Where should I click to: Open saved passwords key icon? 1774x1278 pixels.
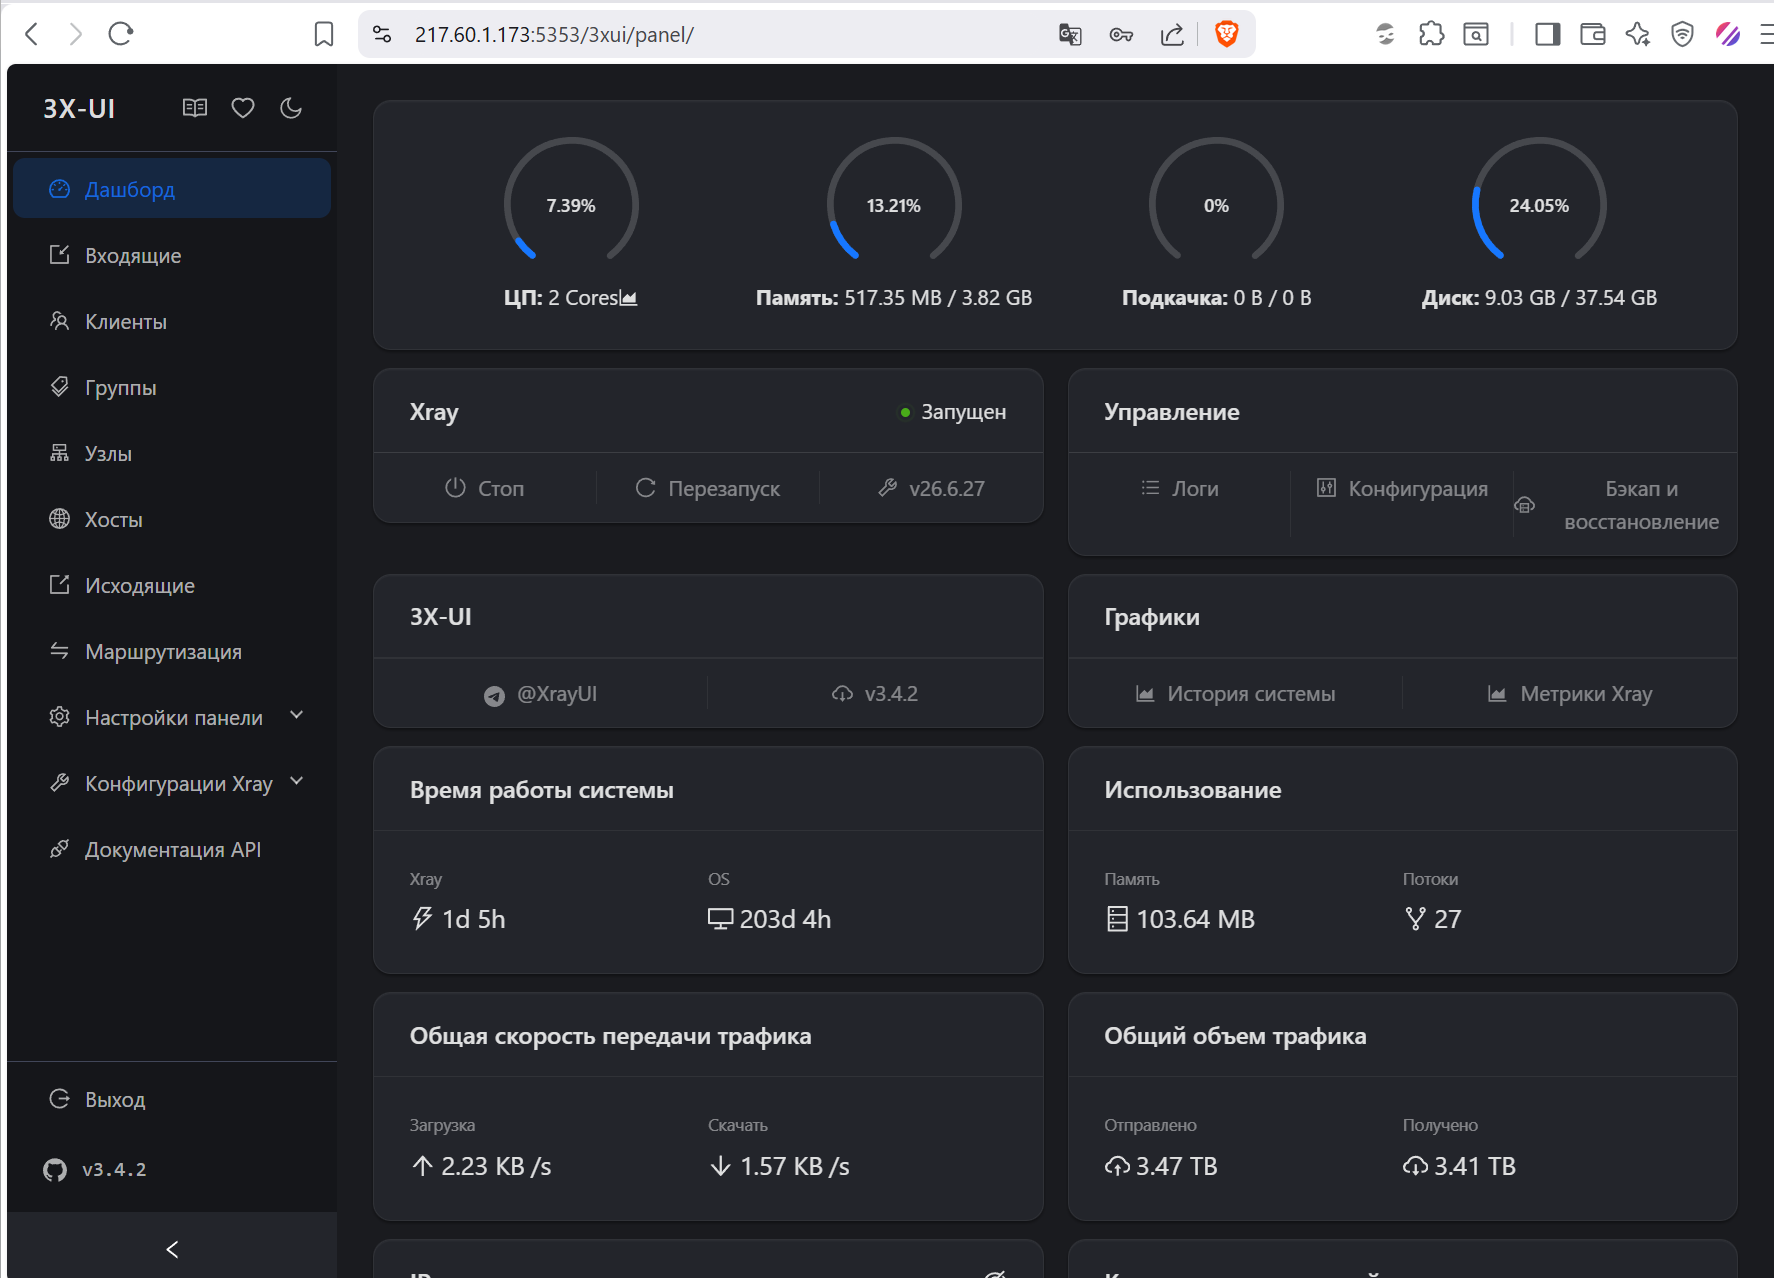[1121, 35]
